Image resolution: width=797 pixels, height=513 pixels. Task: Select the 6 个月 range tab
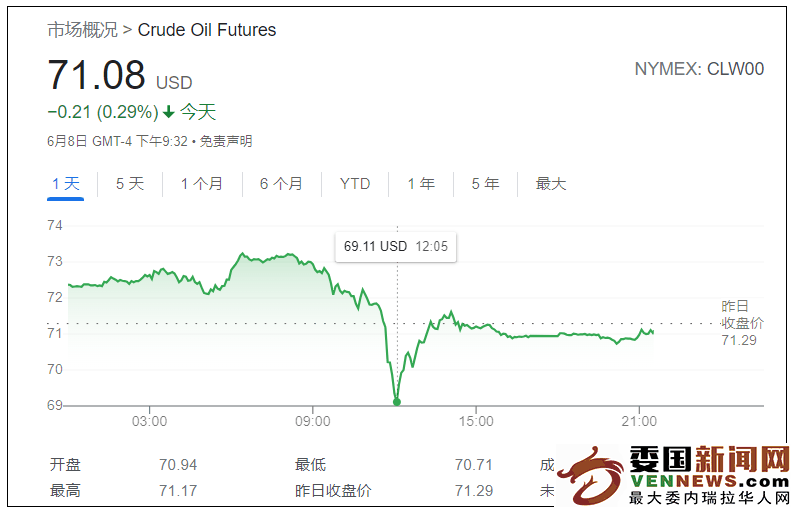click(x=281, y=184)
